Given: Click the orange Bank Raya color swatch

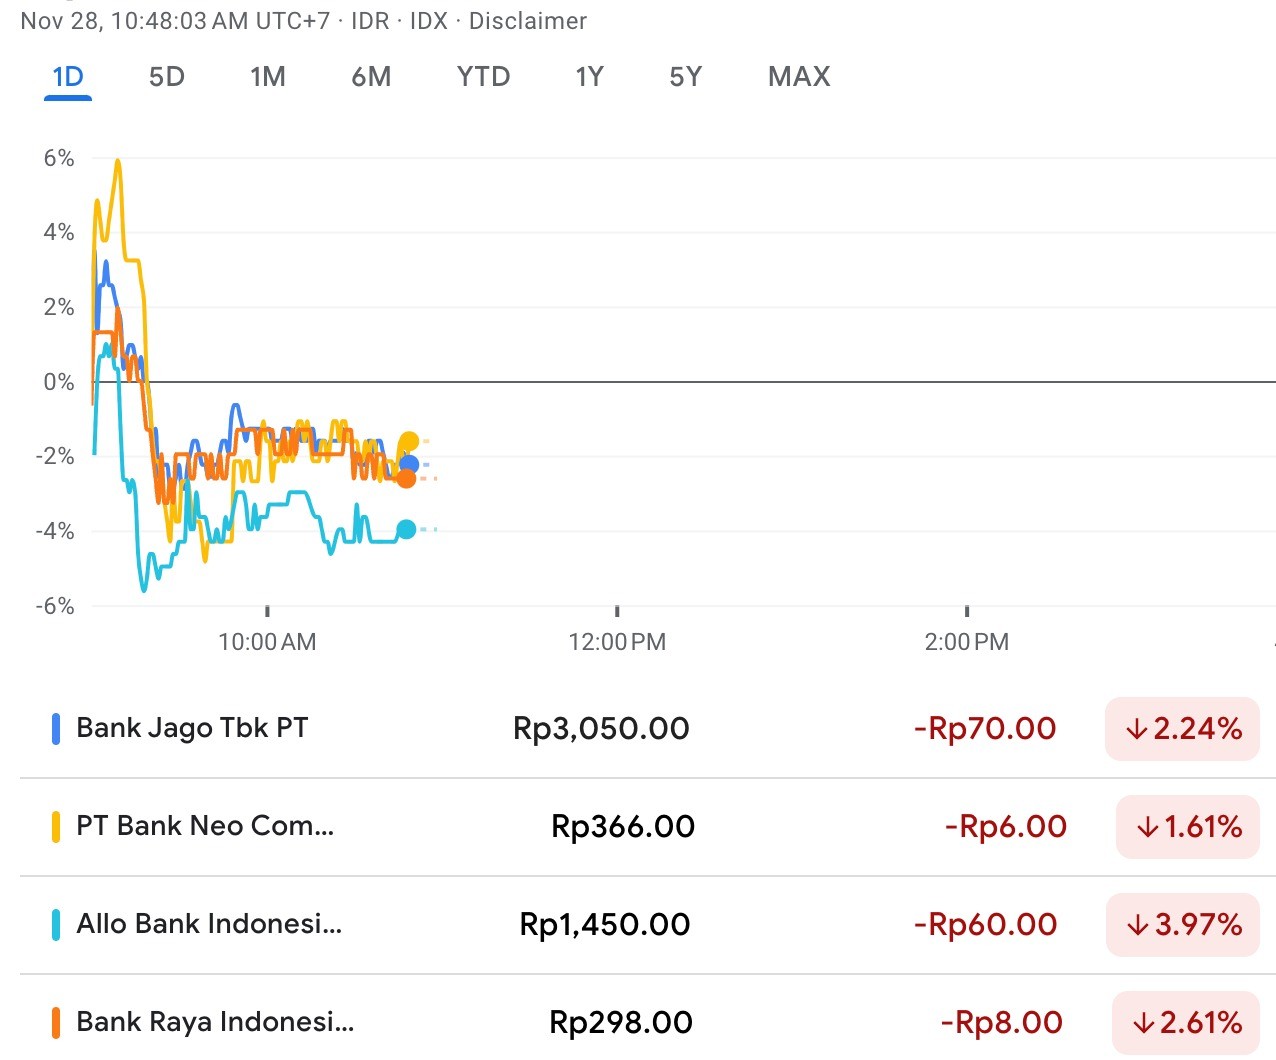Looking at the screenshot, I should [x=56, y=1022].
